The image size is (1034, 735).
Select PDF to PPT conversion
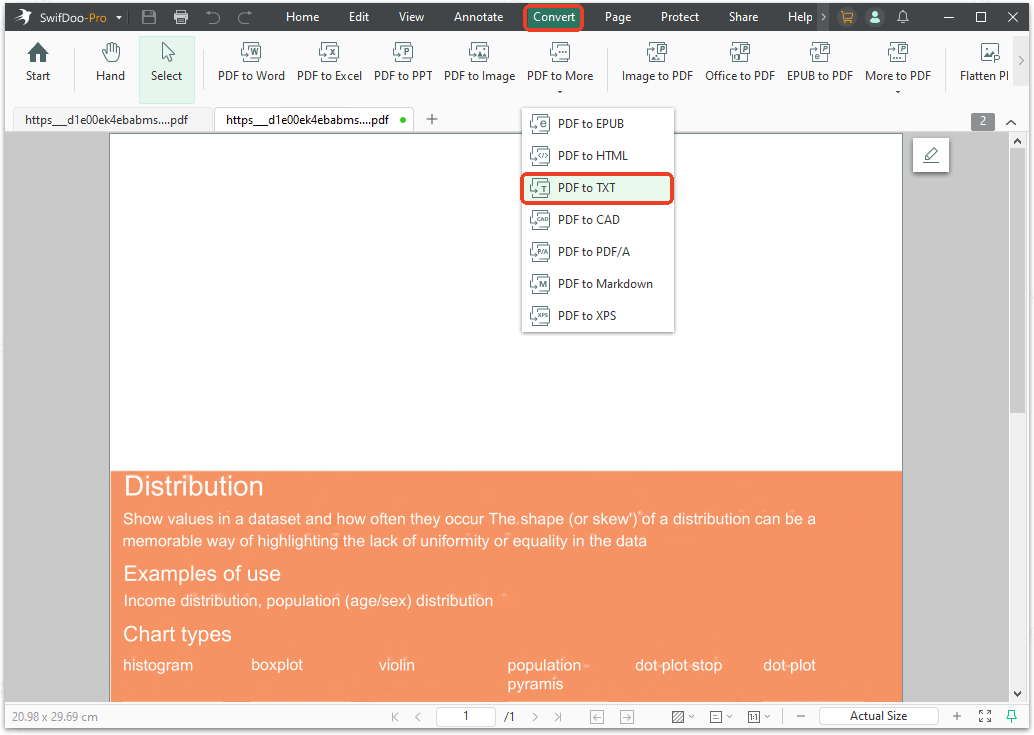tap(403, 62)
